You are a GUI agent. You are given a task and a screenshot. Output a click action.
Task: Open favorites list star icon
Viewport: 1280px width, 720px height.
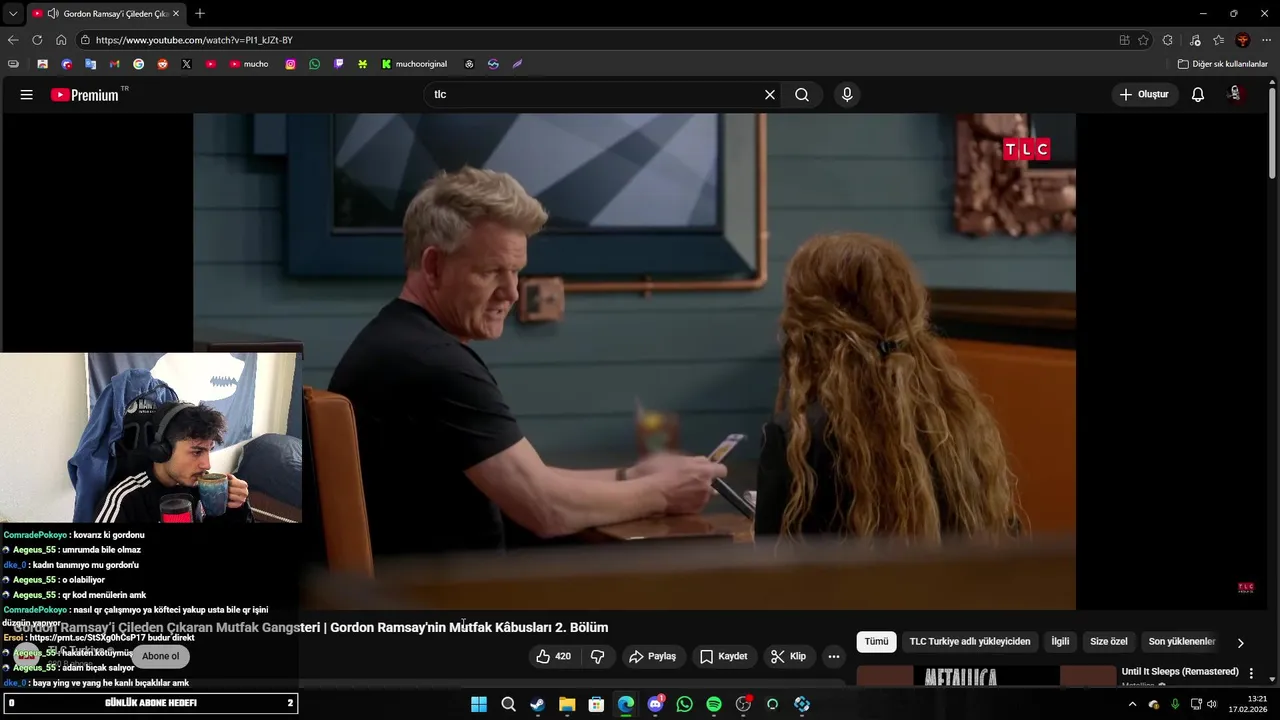(1219, 40)
